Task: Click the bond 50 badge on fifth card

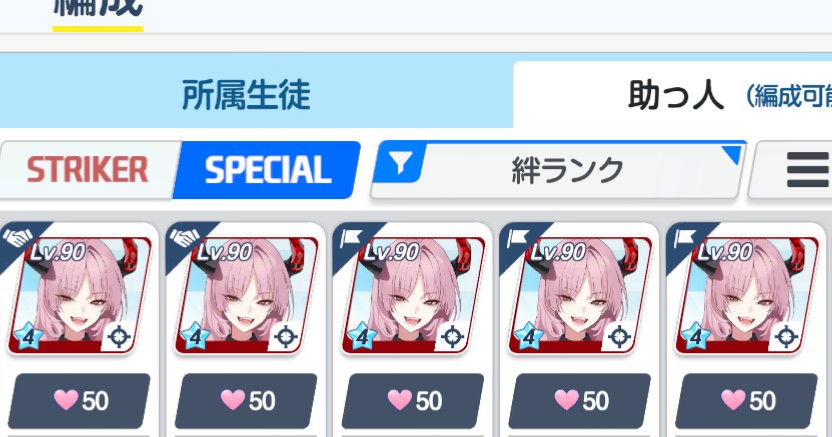Action: coord(747,401)
